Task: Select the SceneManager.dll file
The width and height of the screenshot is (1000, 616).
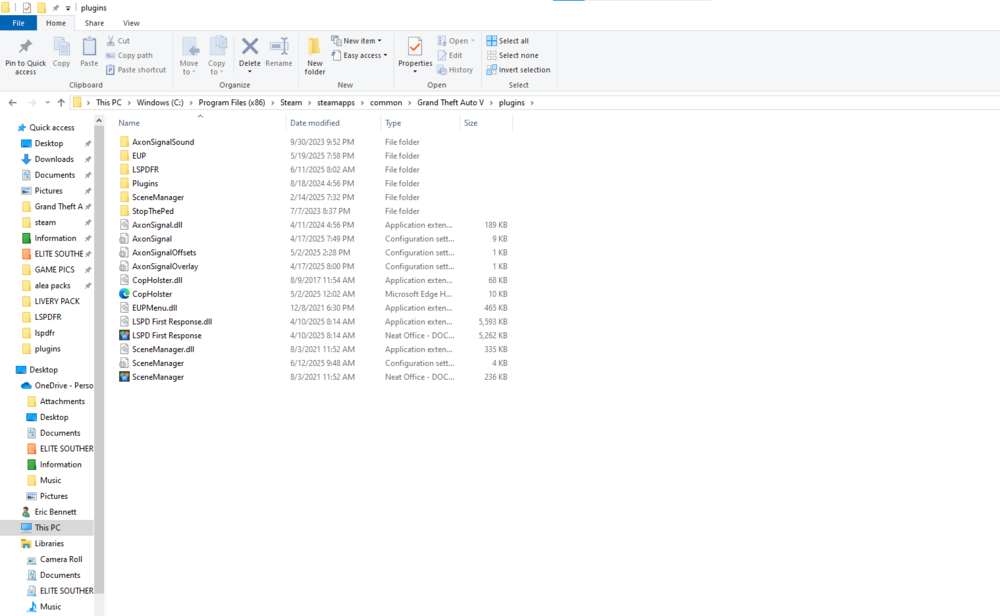Action: tap(163, 349)
